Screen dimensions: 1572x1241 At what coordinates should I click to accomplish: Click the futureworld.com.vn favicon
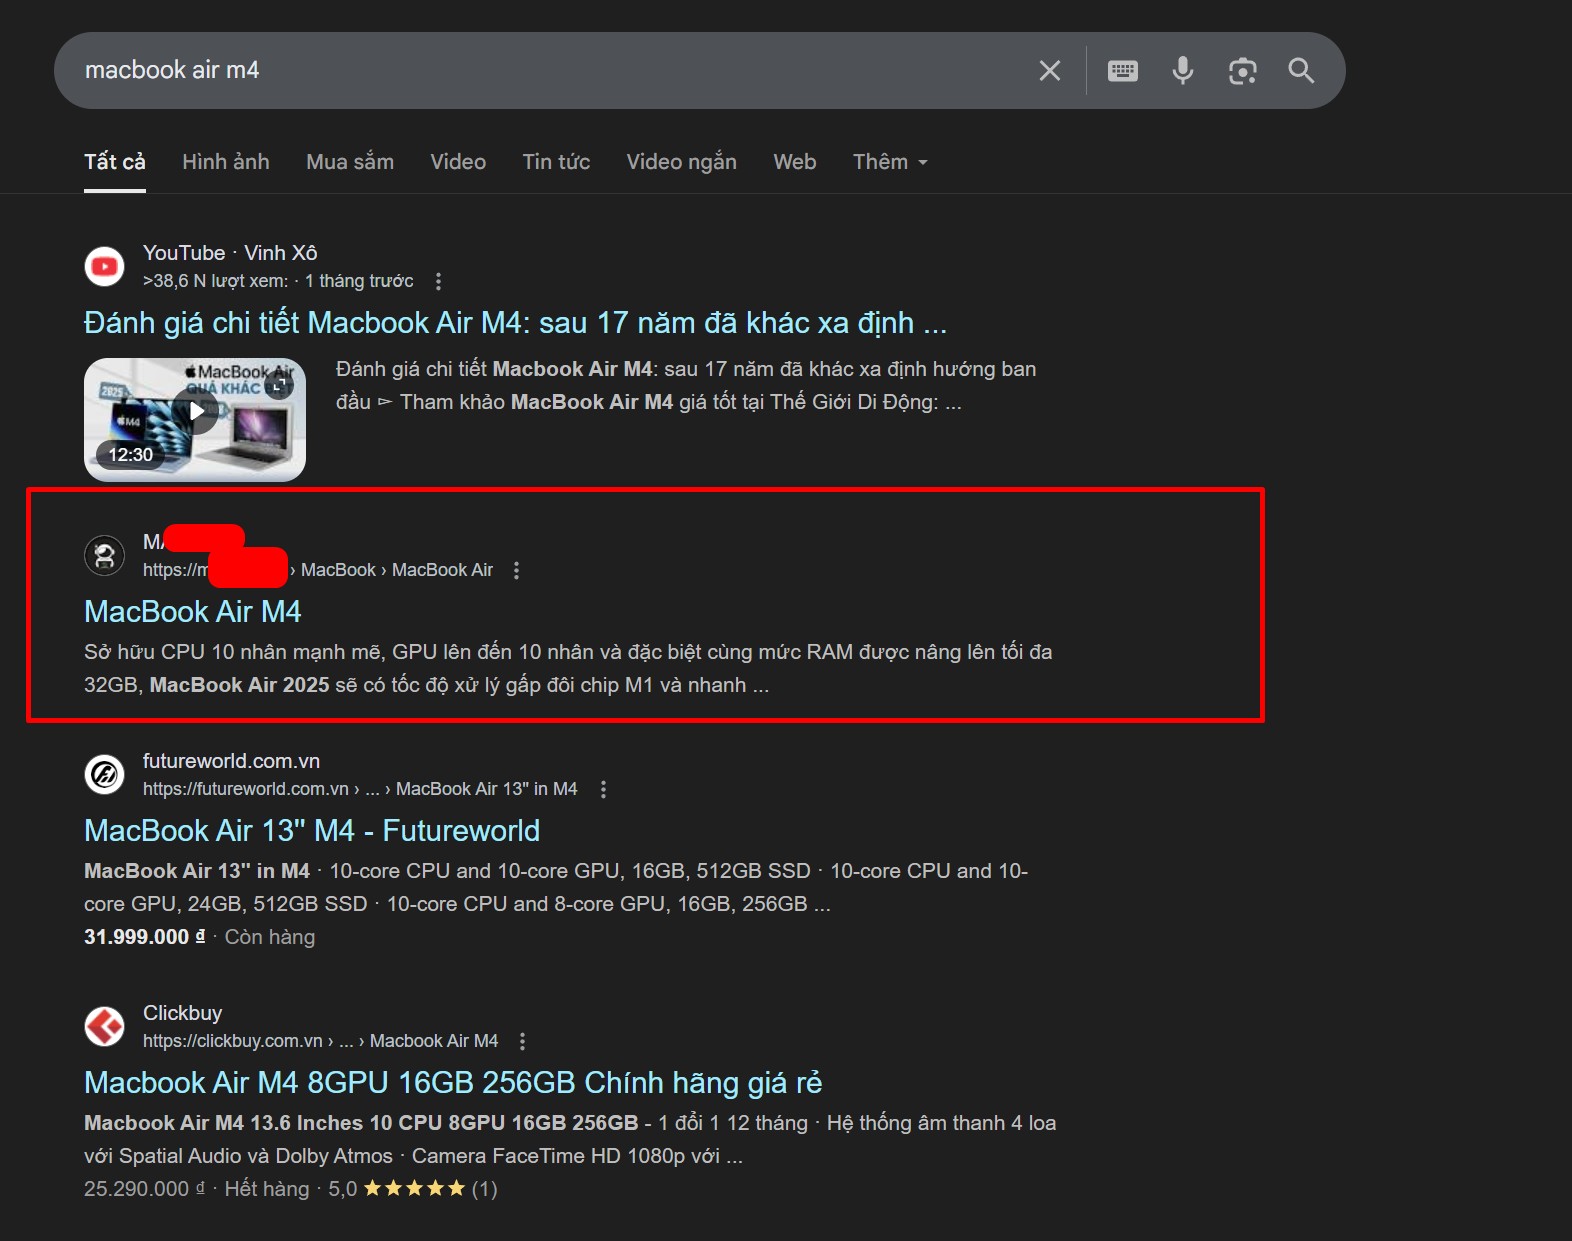click(x=105, y=774)
